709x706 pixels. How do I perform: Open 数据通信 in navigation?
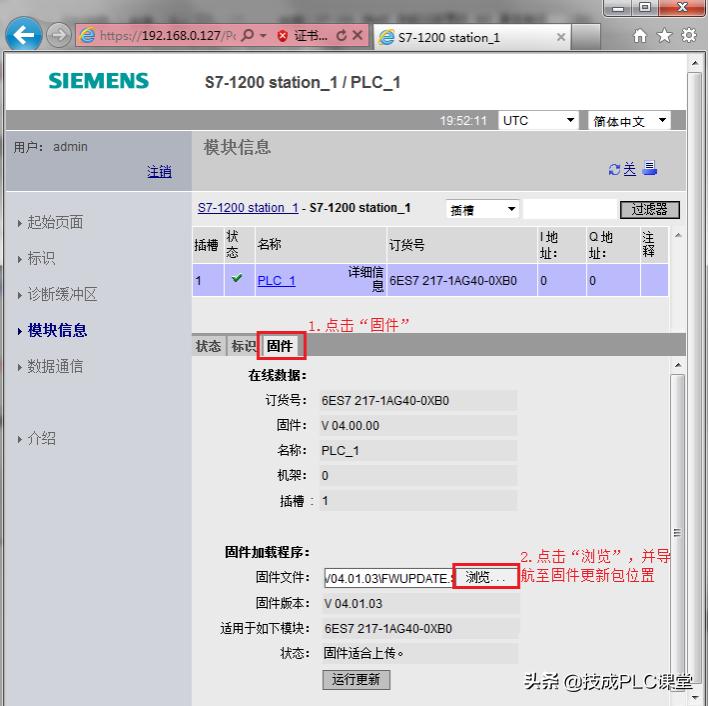tap(55, 366)
